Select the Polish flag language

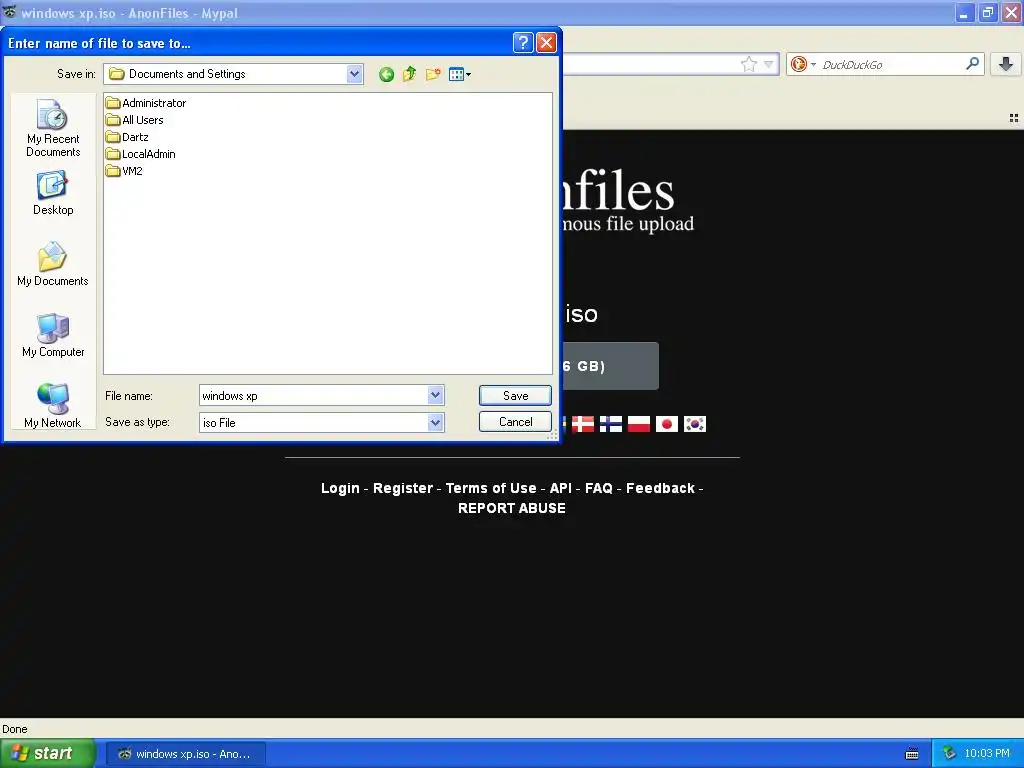click(x=639, y=424)
